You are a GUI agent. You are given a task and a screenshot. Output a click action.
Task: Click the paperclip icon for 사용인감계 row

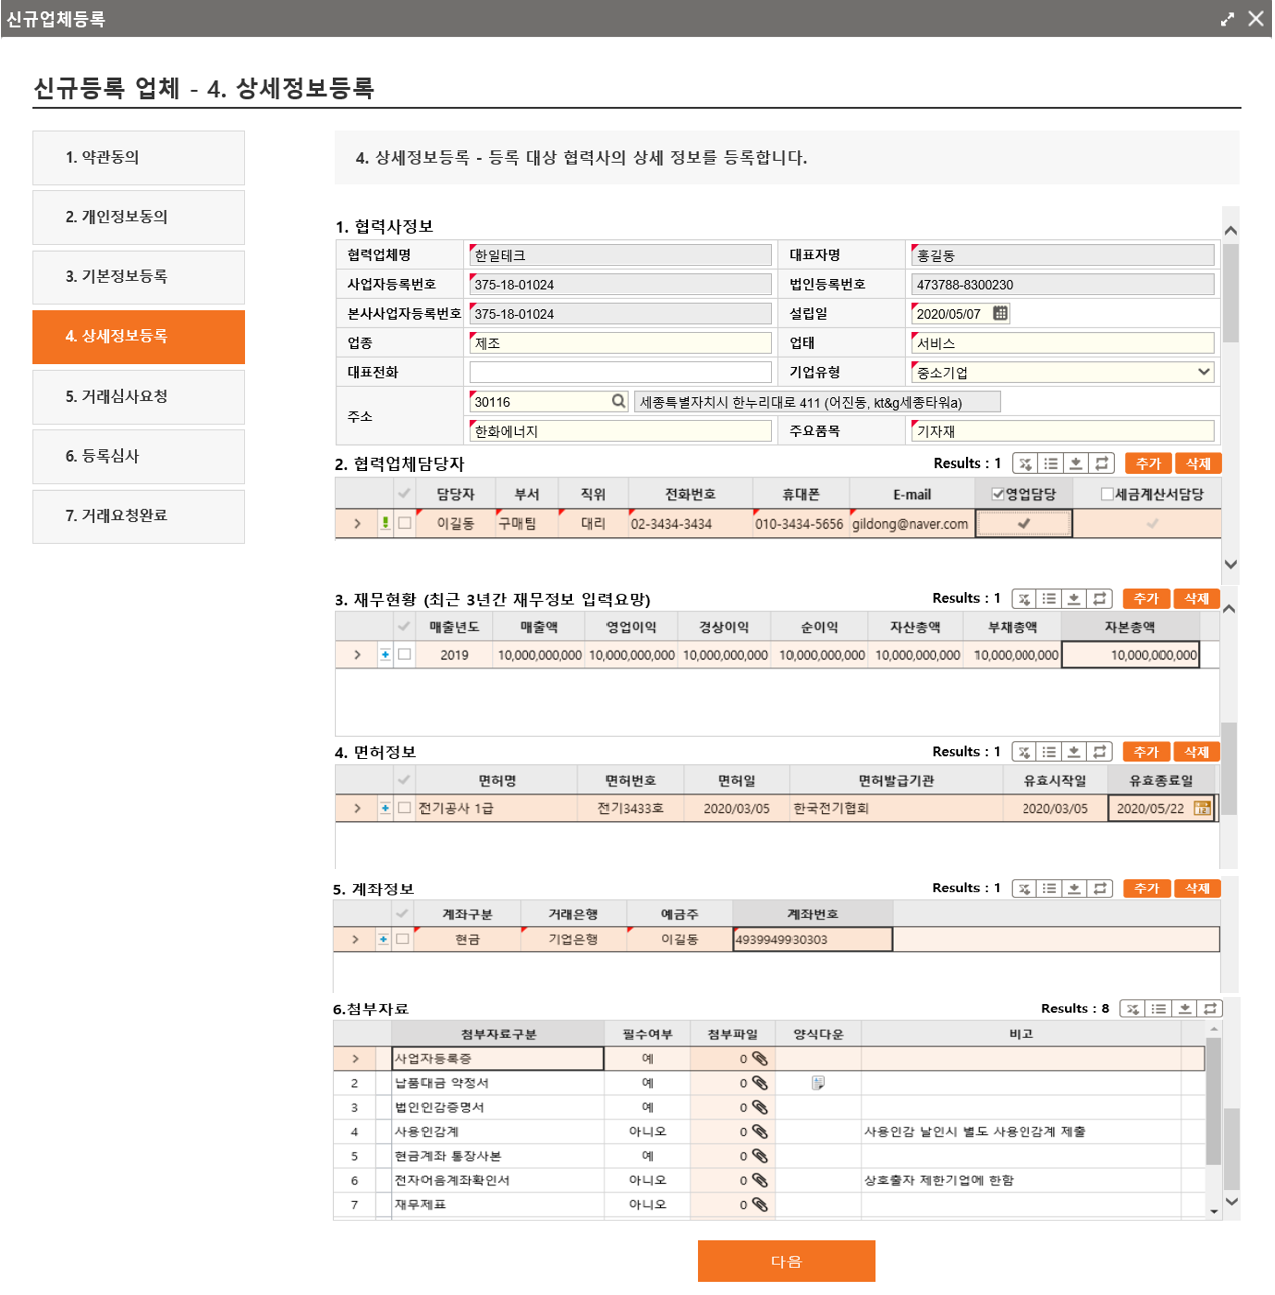click(760, 1132)
